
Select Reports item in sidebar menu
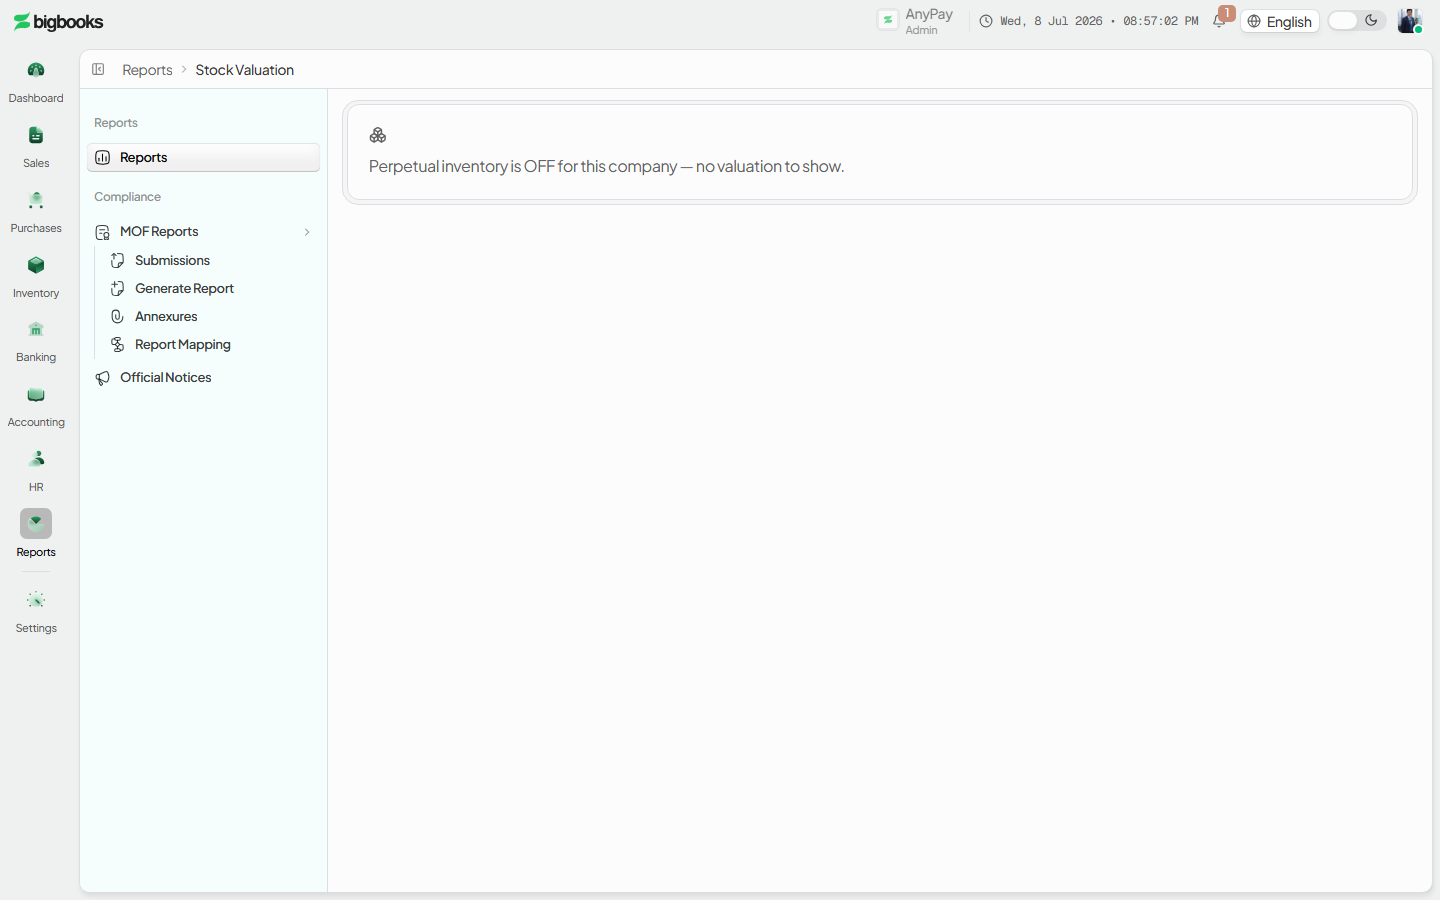pos(203,157)
